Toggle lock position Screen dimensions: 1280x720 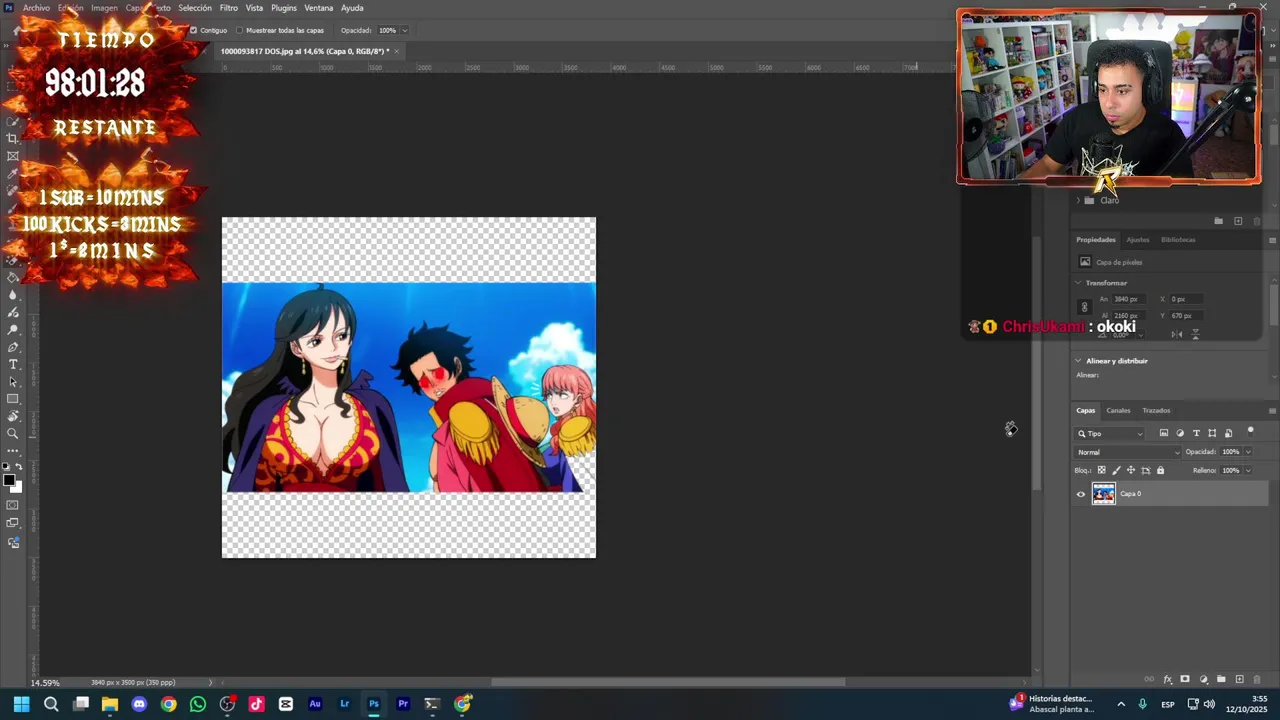[1131, 470]
